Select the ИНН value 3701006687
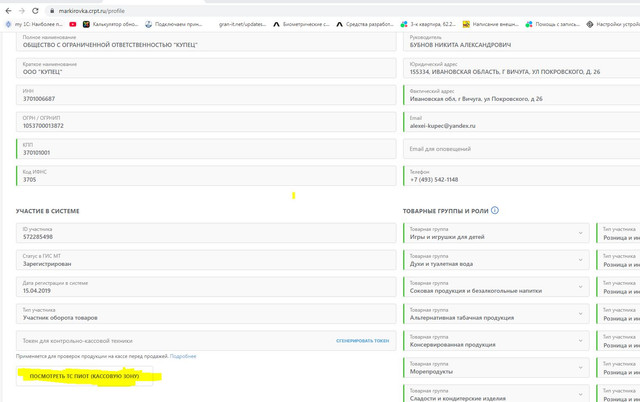 39,99
